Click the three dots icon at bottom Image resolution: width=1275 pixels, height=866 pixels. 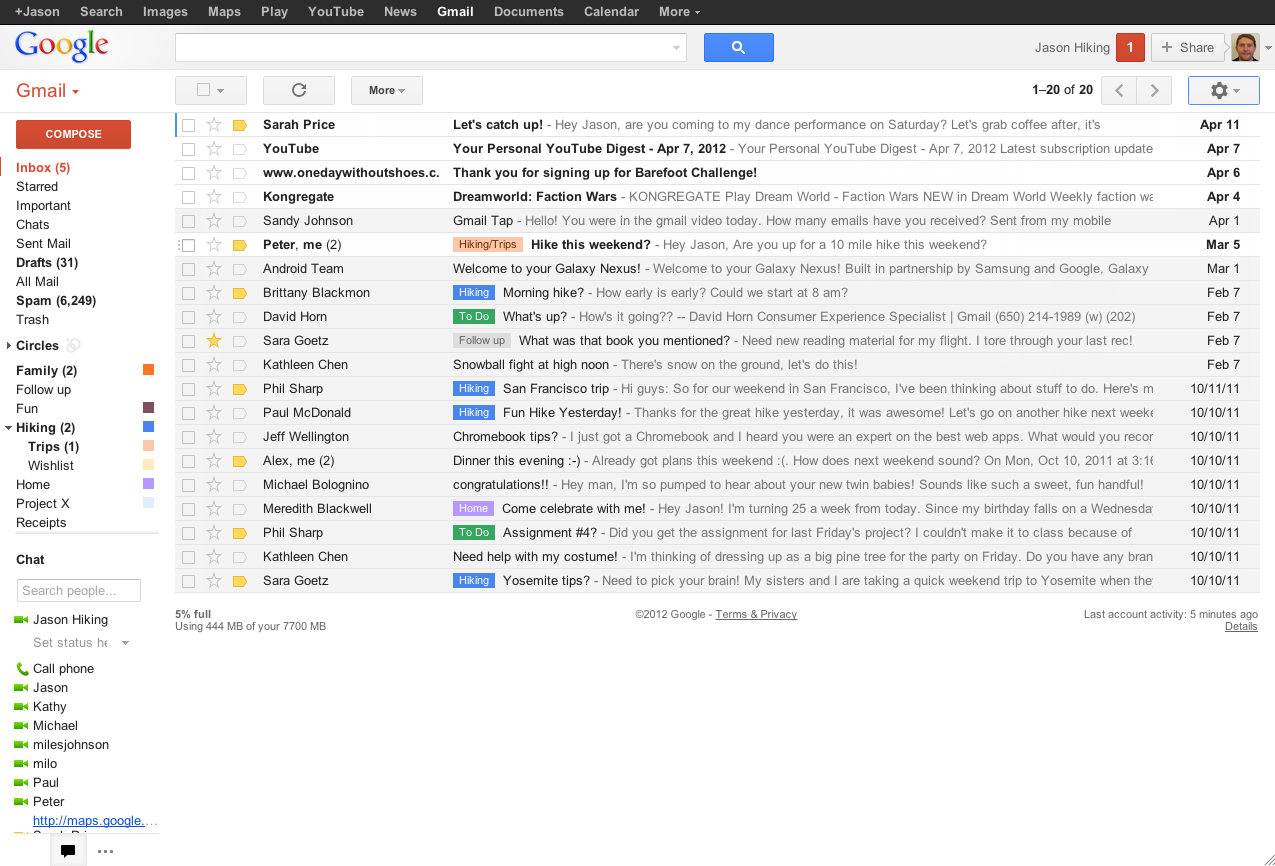105,851
